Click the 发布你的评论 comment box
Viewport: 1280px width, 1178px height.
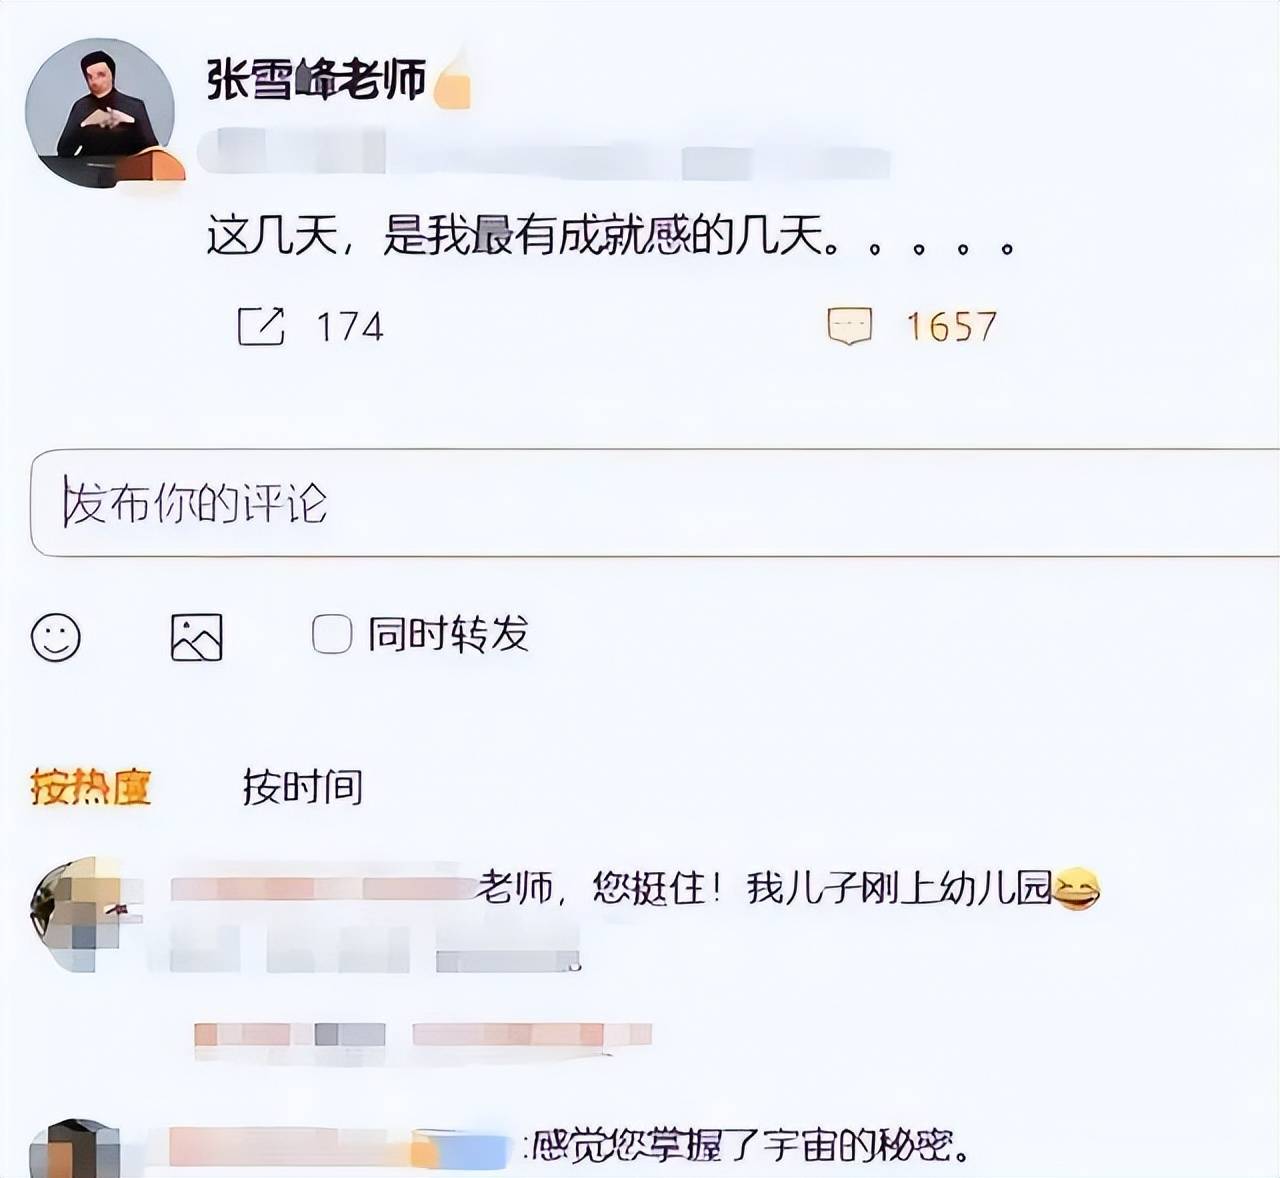[655, 503]
